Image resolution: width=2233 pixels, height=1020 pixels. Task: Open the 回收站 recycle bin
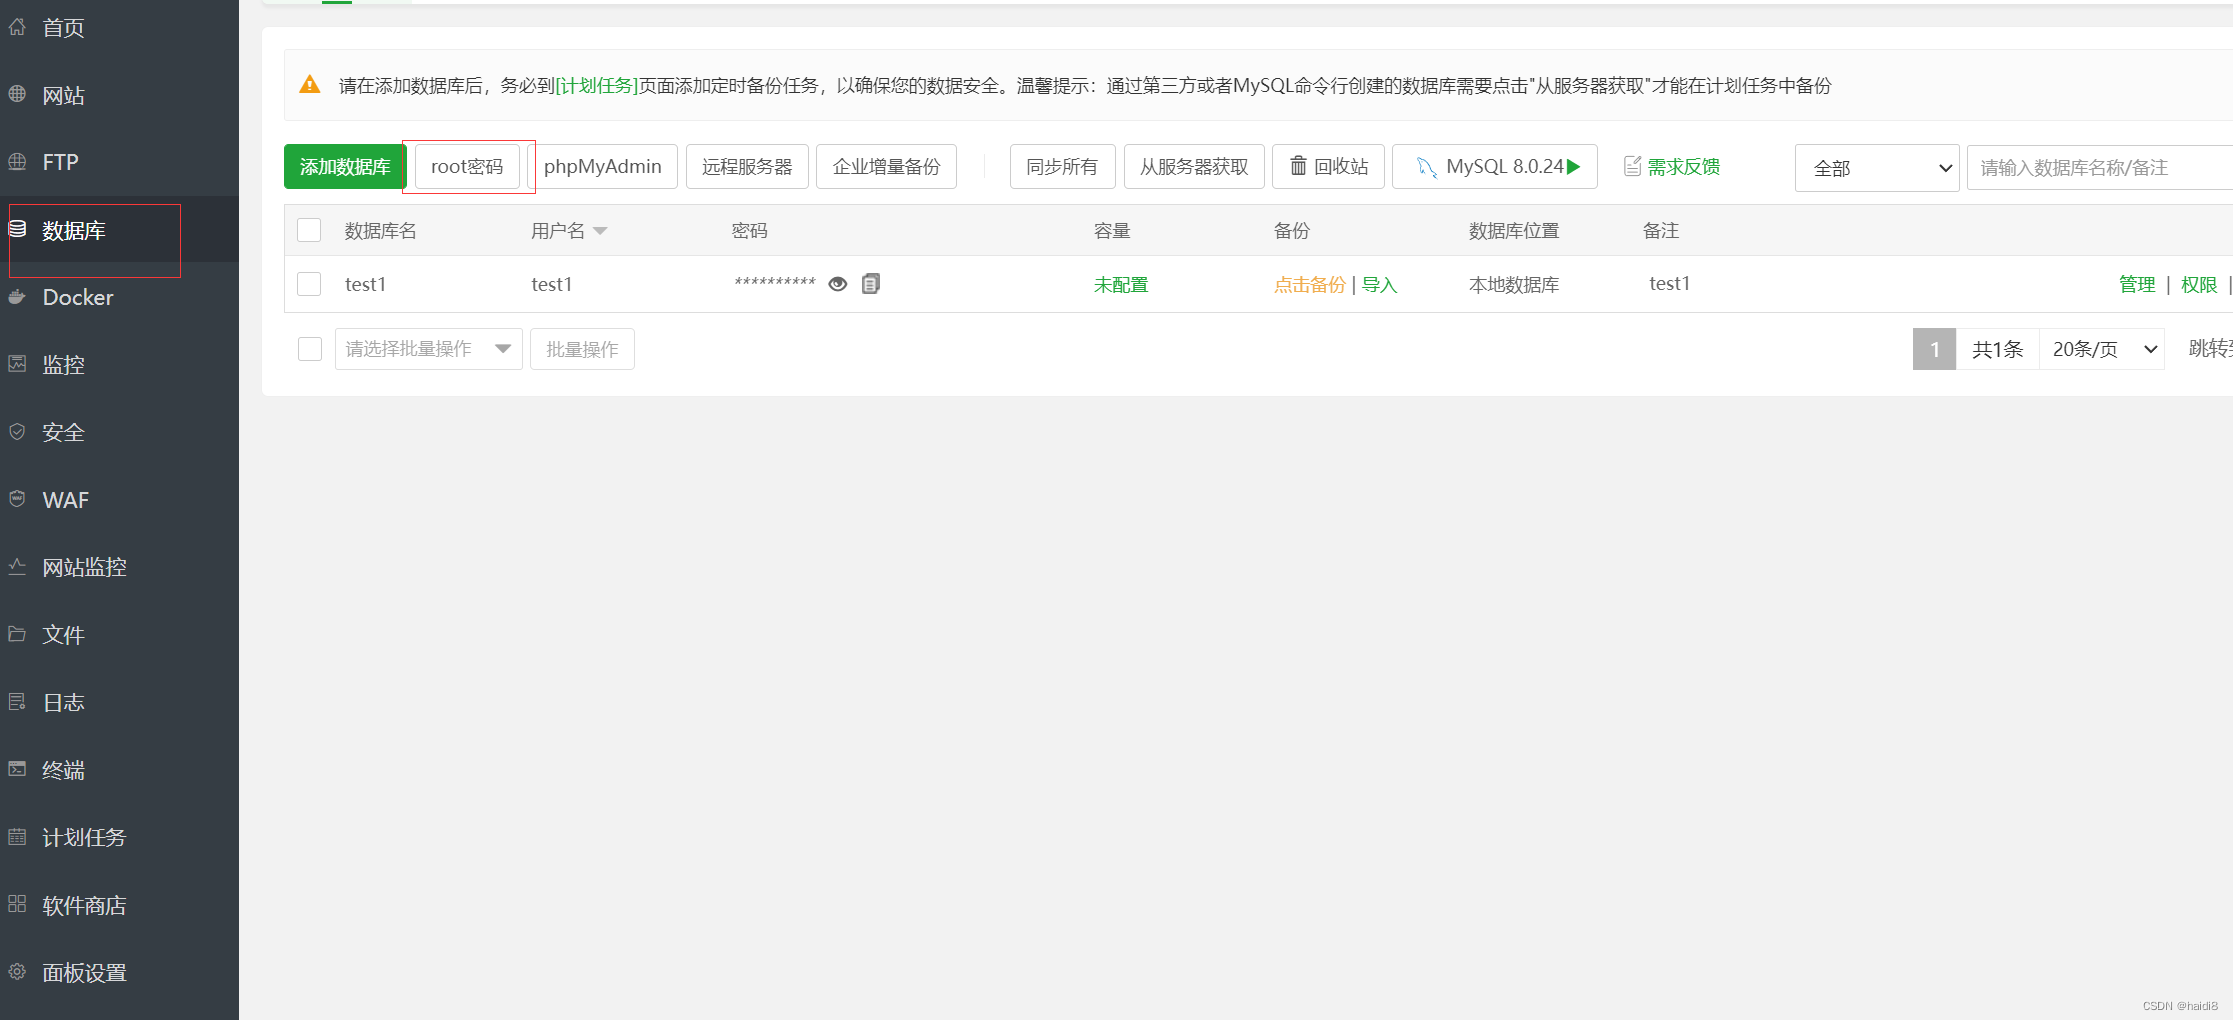pyautogui.click(x=1328, y=167)
